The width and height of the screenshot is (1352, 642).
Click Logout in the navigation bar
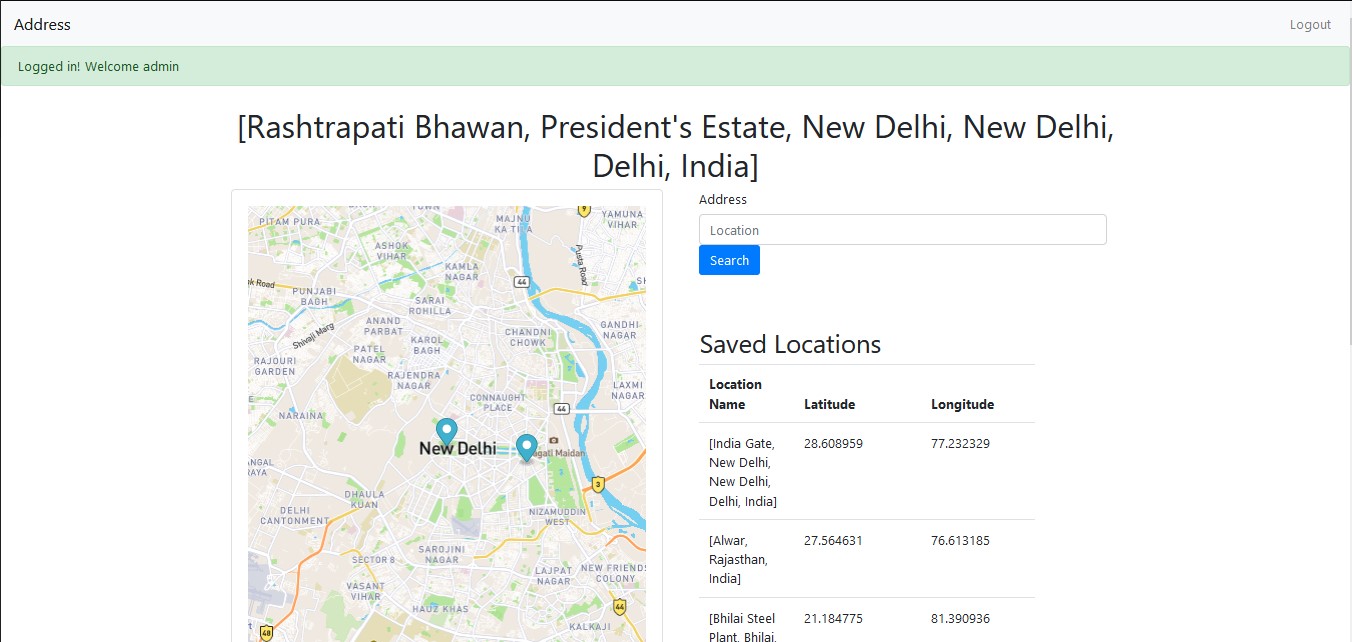pos(1310,24)
